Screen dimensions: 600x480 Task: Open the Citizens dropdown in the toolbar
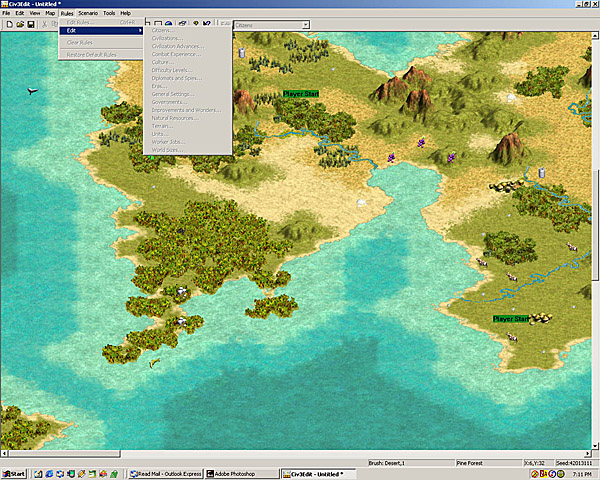click(x=271, y=25)
